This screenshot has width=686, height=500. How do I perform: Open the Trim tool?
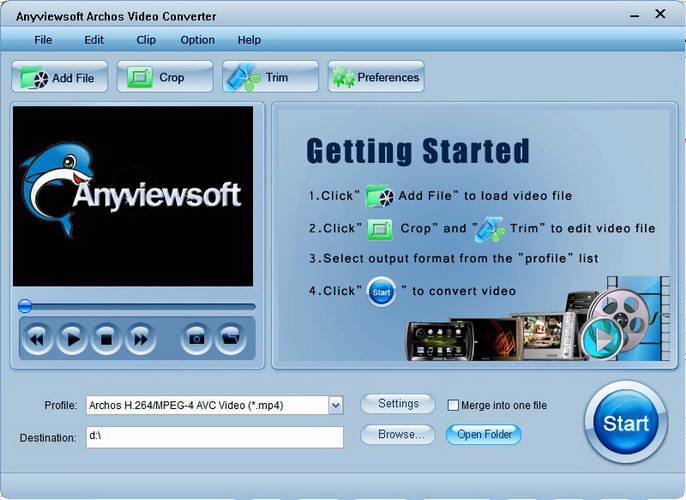click(270, 77)
